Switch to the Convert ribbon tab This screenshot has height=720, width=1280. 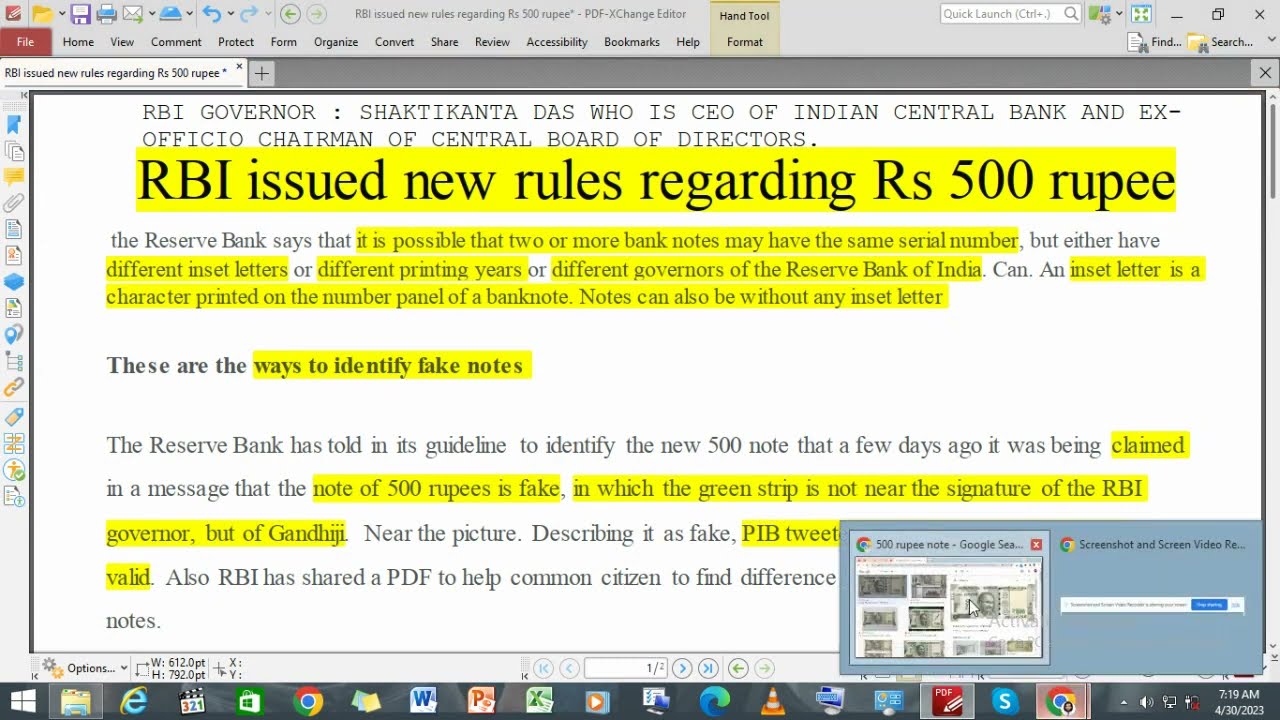(x=395, y=42)
